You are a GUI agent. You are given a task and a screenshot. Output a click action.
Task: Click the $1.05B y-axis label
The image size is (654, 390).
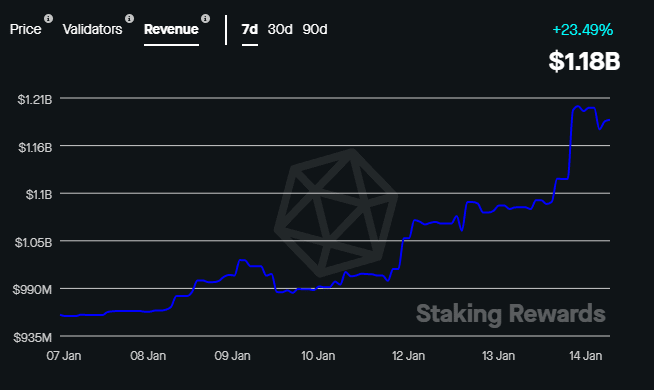tap(33, 242)
